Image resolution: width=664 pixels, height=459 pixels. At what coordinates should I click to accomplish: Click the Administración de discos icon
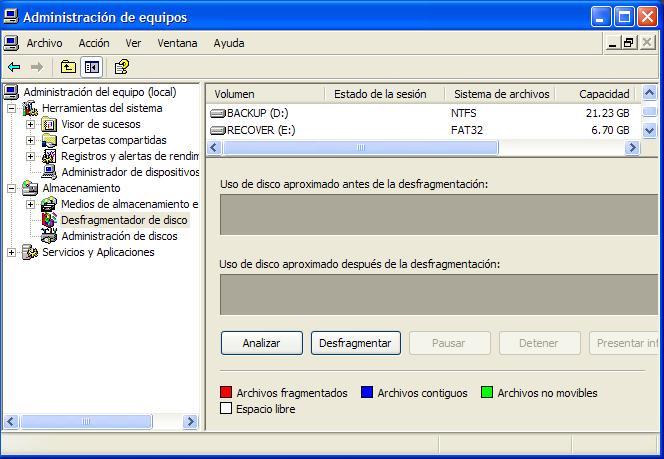click(x=49, y=236)
